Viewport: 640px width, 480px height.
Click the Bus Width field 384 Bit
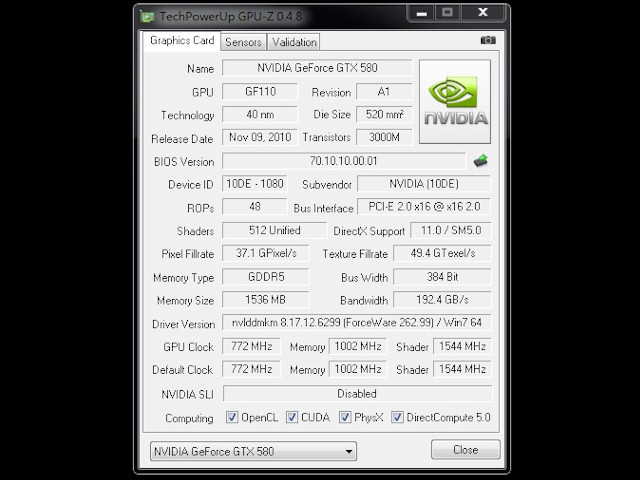tap(442, 277)
